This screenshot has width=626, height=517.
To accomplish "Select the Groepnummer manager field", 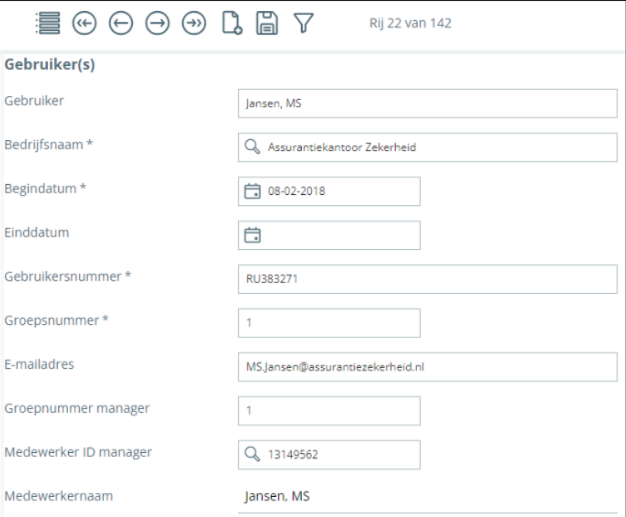I will pyautogui.click(x=329, y=411).
